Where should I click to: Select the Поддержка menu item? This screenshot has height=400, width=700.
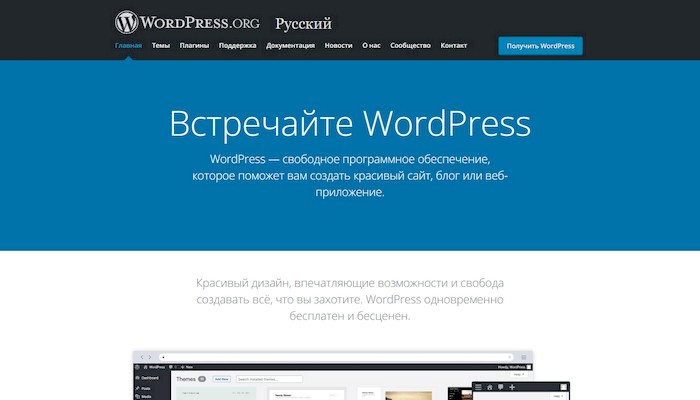238,45
